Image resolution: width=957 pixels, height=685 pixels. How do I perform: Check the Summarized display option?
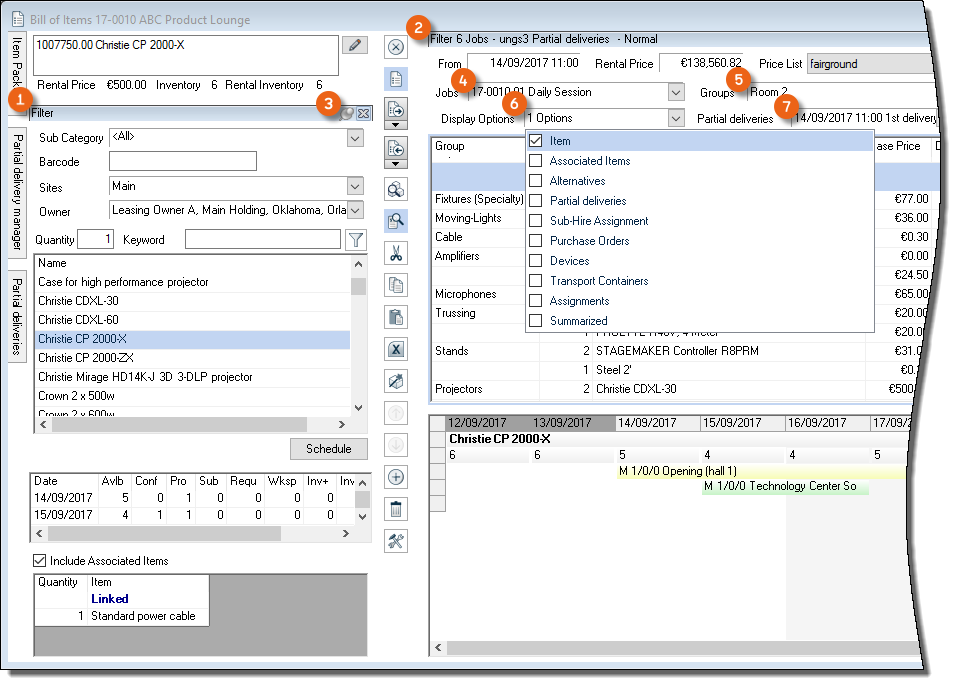tap(536, 321)
